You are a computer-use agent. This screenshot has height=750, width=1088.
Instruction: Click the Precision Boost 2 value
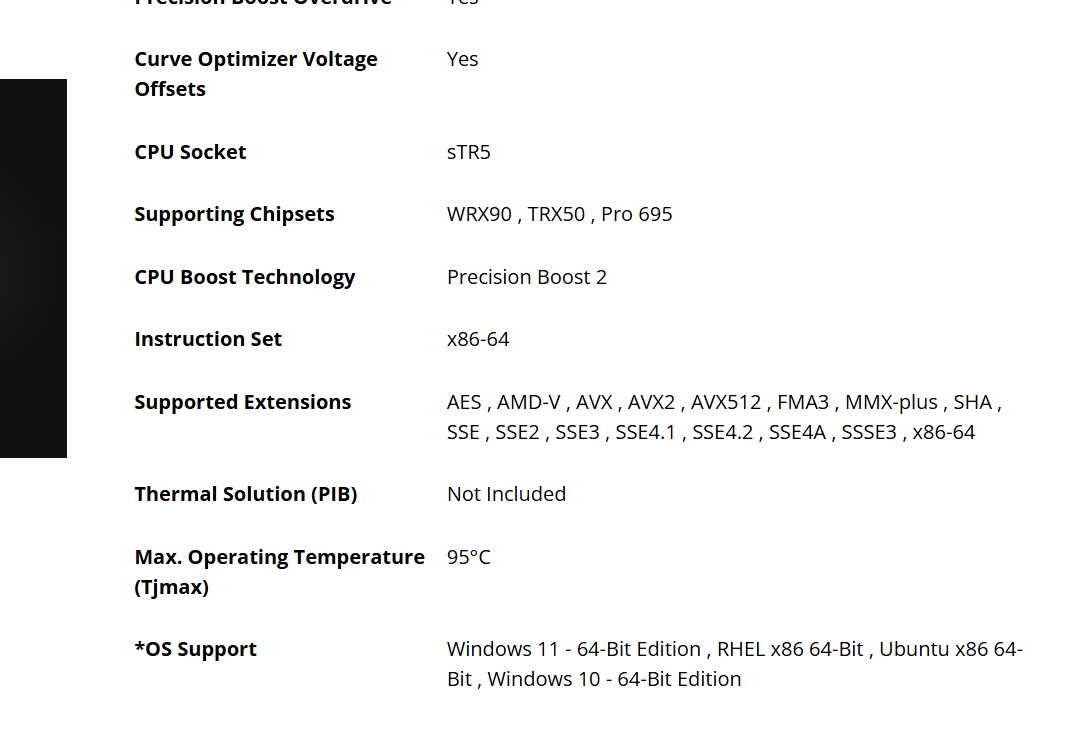tap(526, 277)
